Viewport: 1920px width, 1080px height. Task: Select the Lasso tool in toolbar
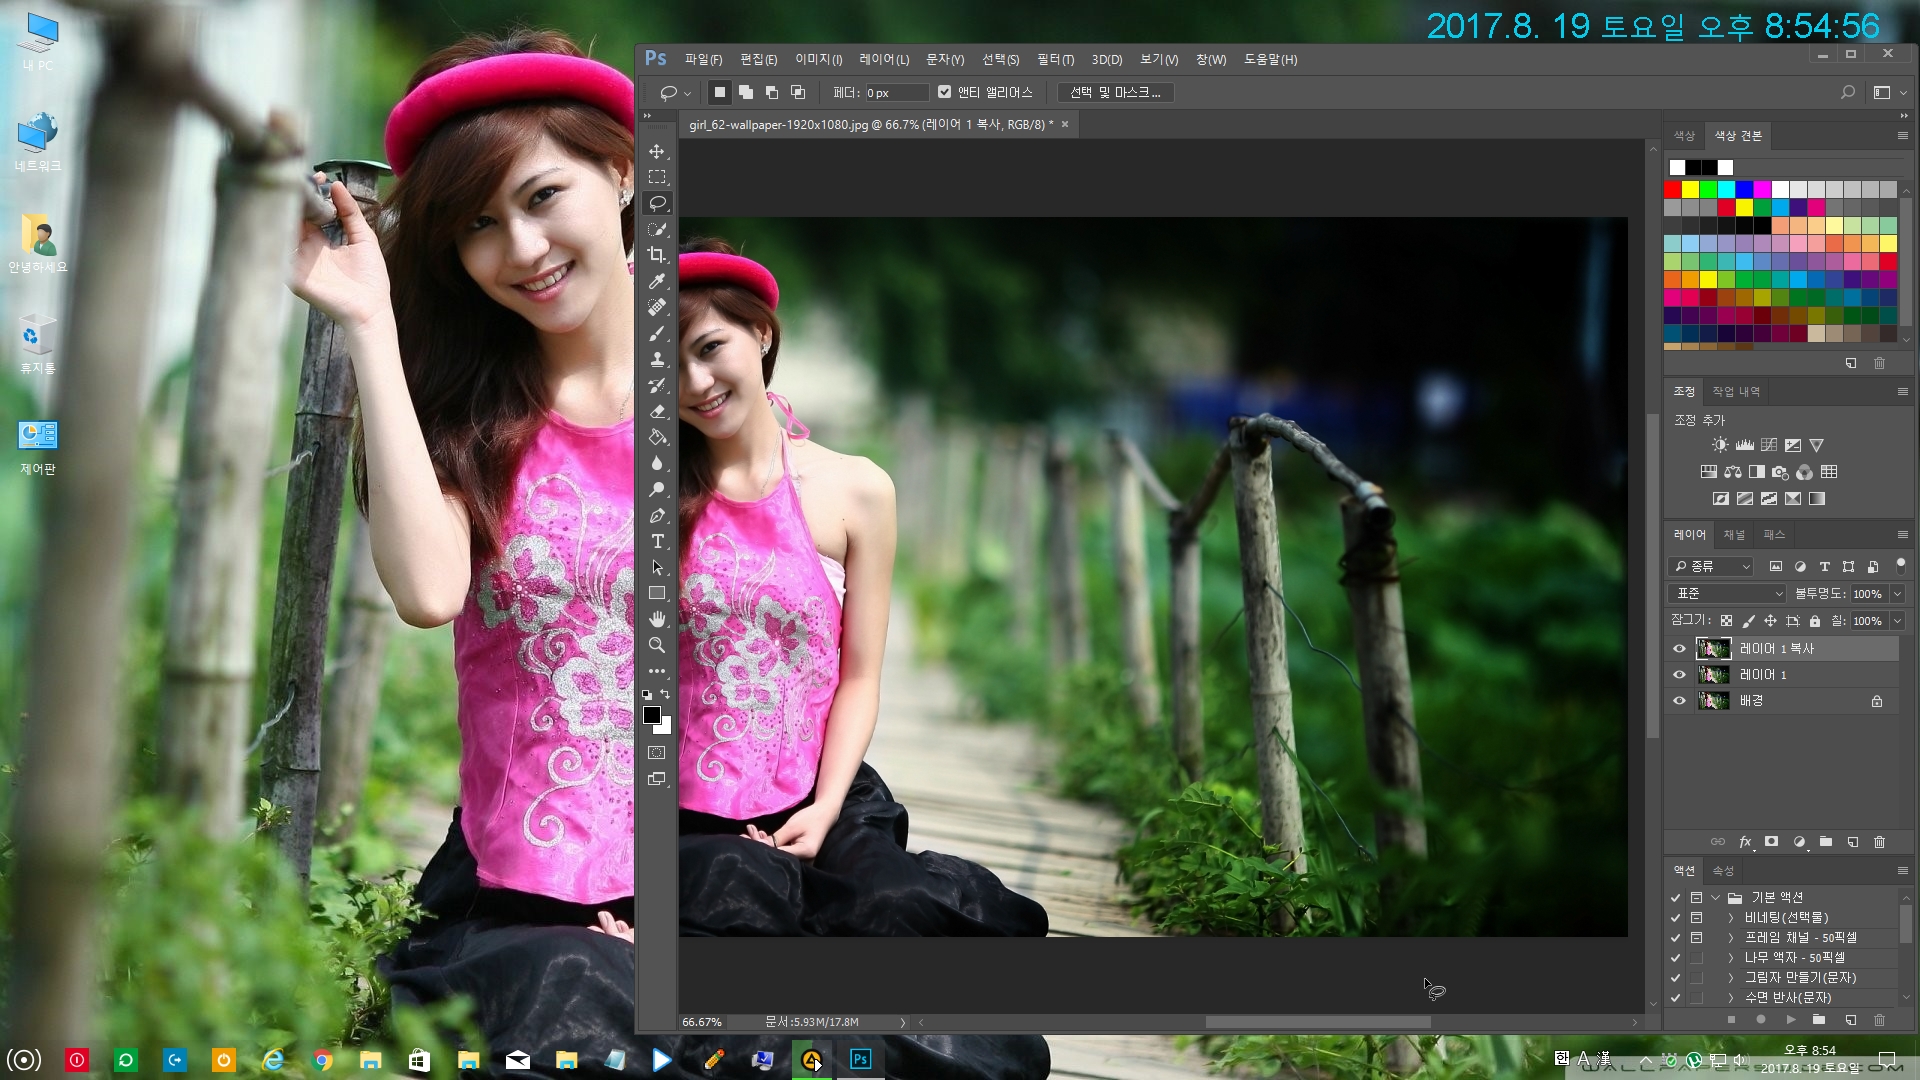click(x=657, y=203)
